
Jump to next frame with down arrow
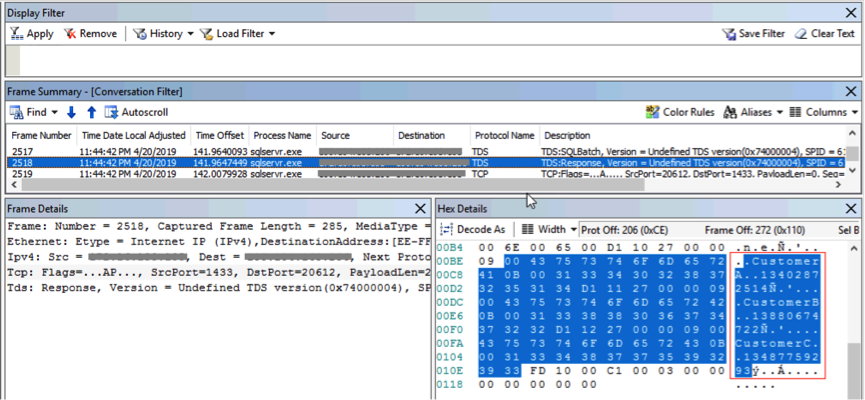(x=72, y=112)
